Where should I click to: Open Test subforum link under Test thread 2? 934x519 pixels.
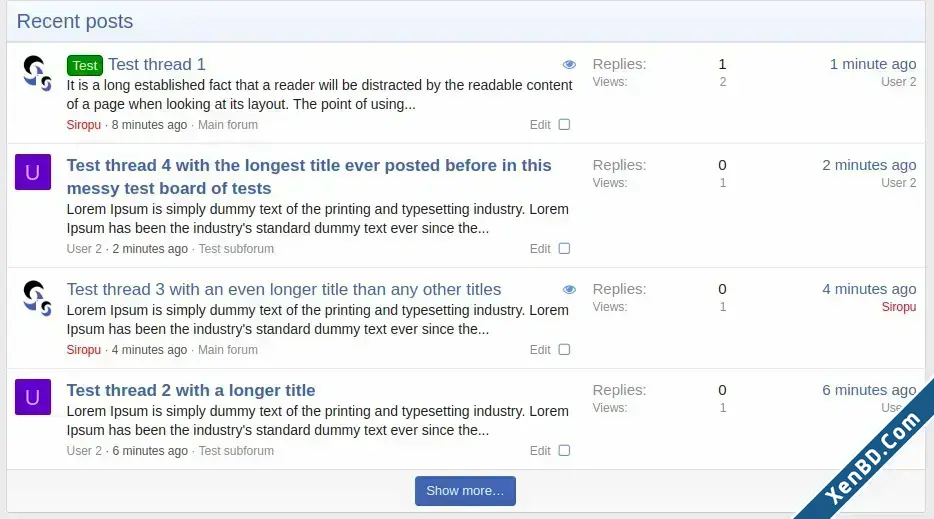(236, 451)
